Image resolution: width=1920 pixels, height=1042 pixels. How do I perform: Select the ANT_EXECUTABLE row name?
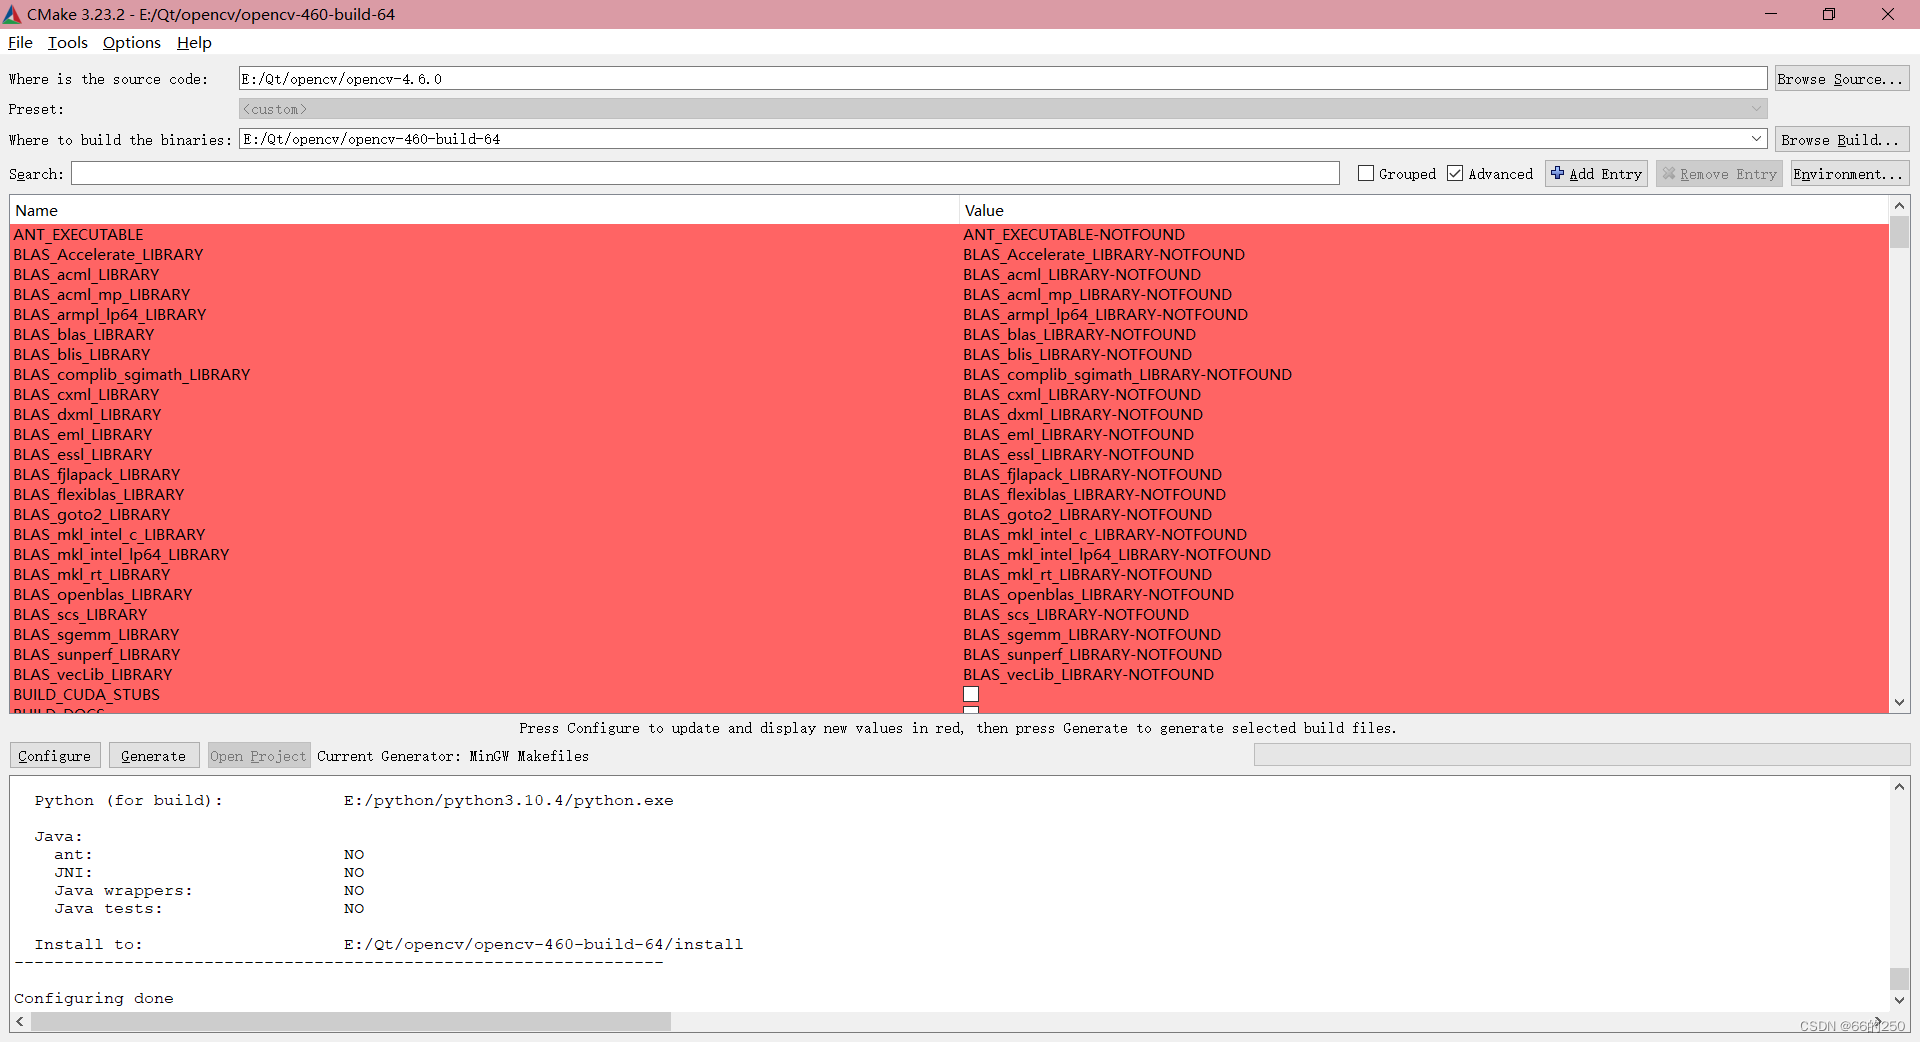(78, 234)
